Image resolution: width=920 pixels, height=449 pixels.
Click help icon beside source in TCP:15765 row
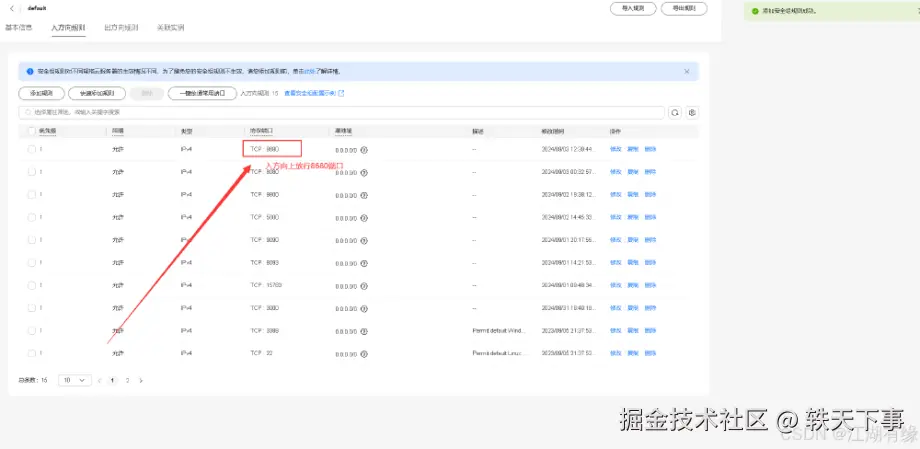pos(364,286)
